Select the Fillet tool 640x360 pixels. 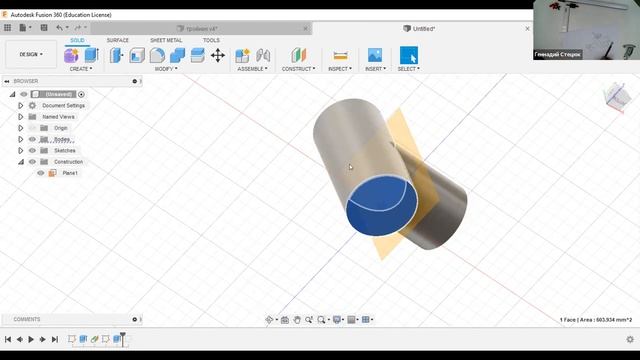coord(157,55)
